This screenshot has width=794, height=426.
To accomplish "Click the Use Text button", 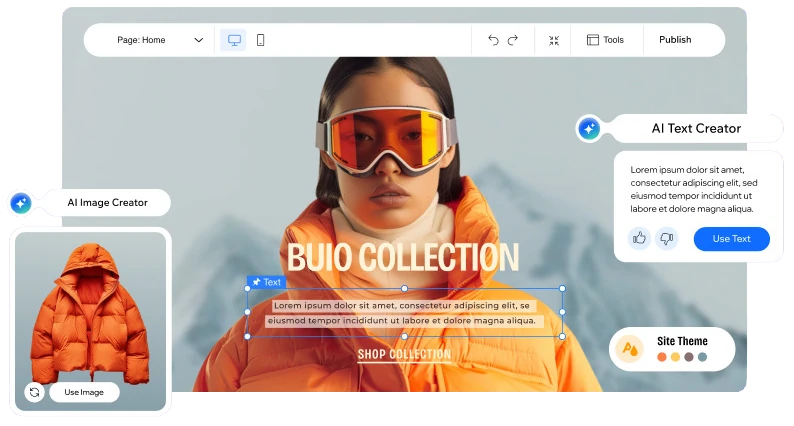I will (x=731, y=239).
